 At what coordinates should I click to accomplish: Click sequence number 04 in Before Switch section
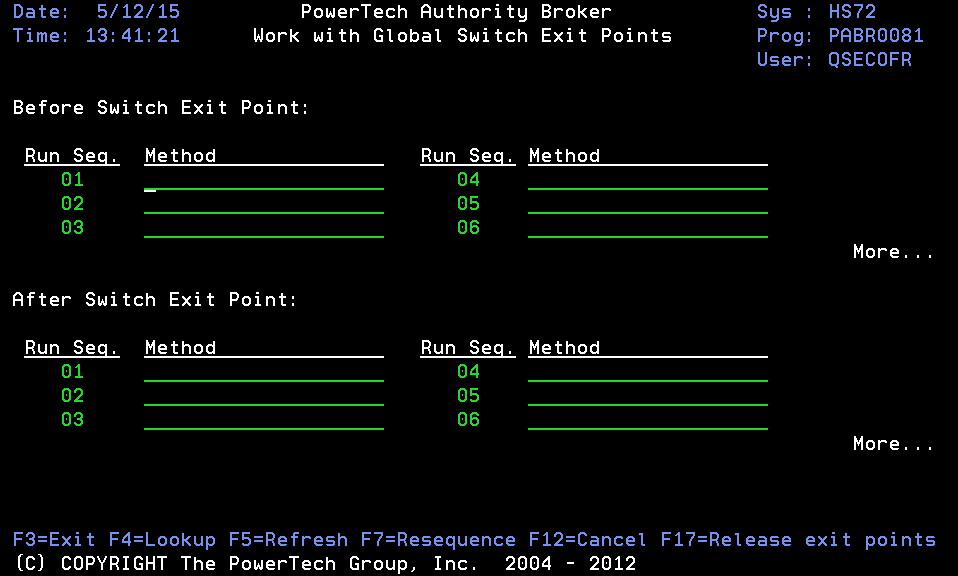tap(468, 180)
